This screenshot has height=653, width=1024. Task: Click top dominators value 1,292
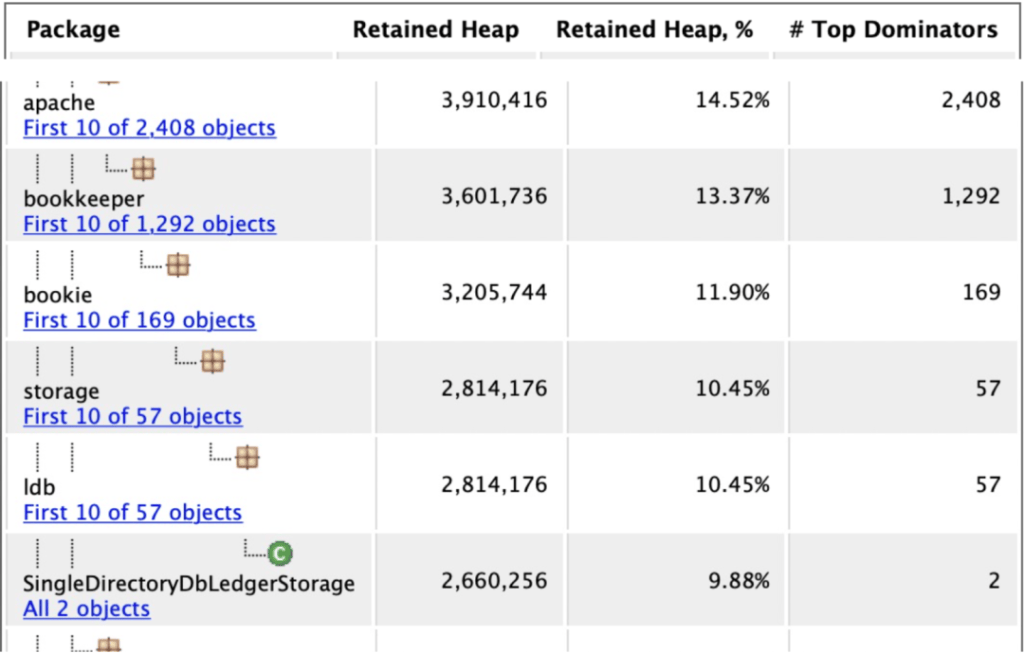970,196
